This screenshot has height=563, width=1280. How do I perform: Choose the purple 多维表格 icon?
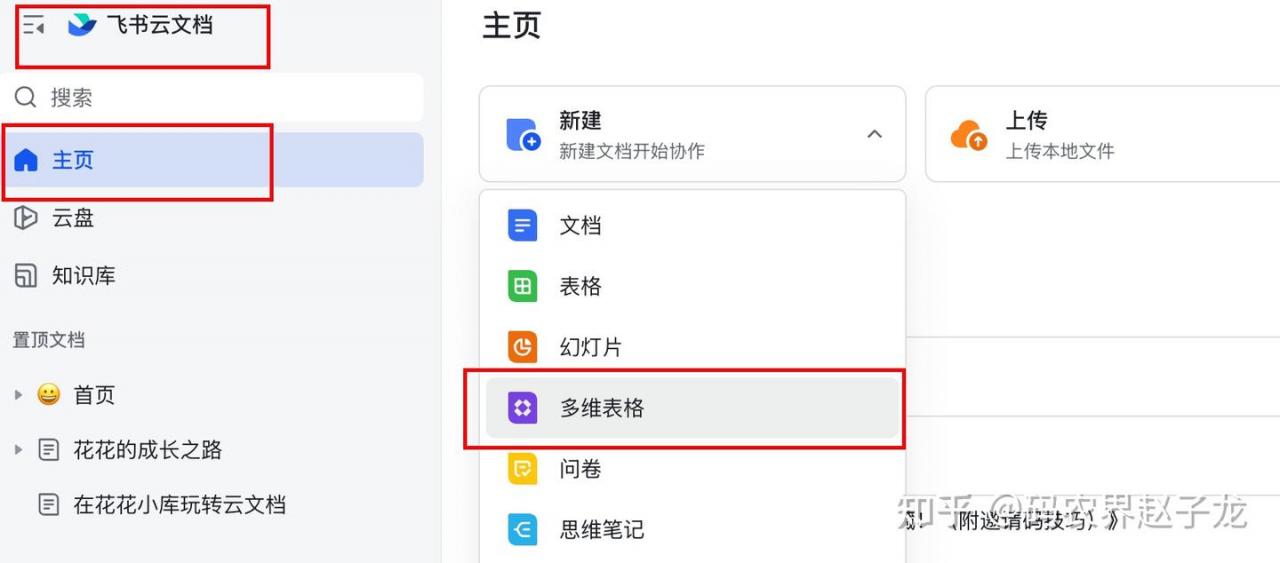click(522, 408)
